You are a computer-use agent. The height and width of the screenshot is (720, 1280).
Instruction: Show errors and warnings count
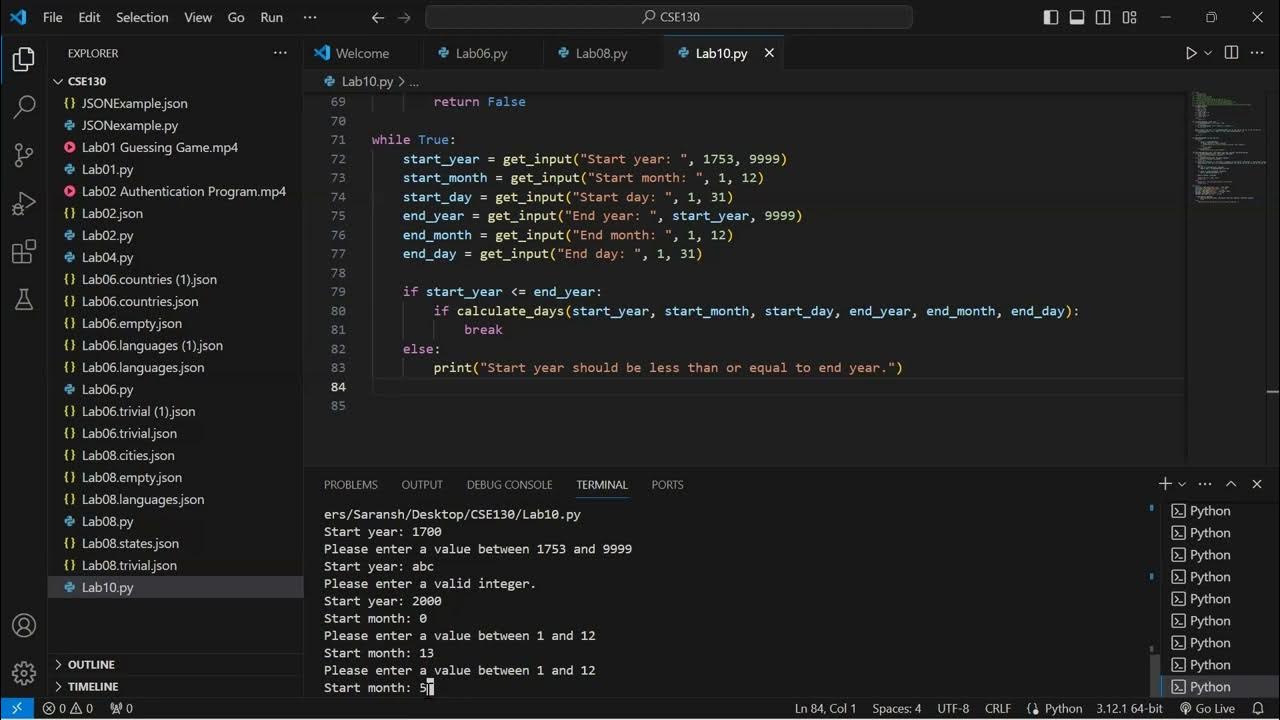point(68,708)
